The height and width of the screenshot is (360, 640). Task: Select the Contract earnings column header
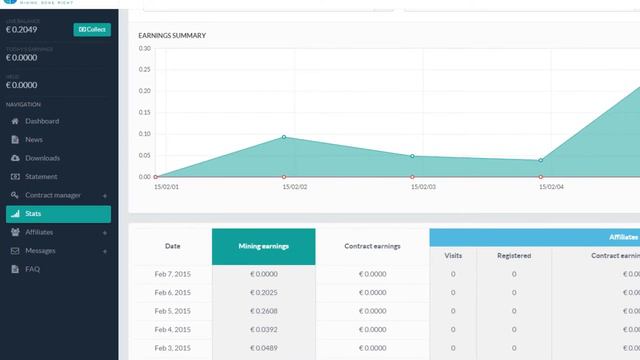[372, 247]
